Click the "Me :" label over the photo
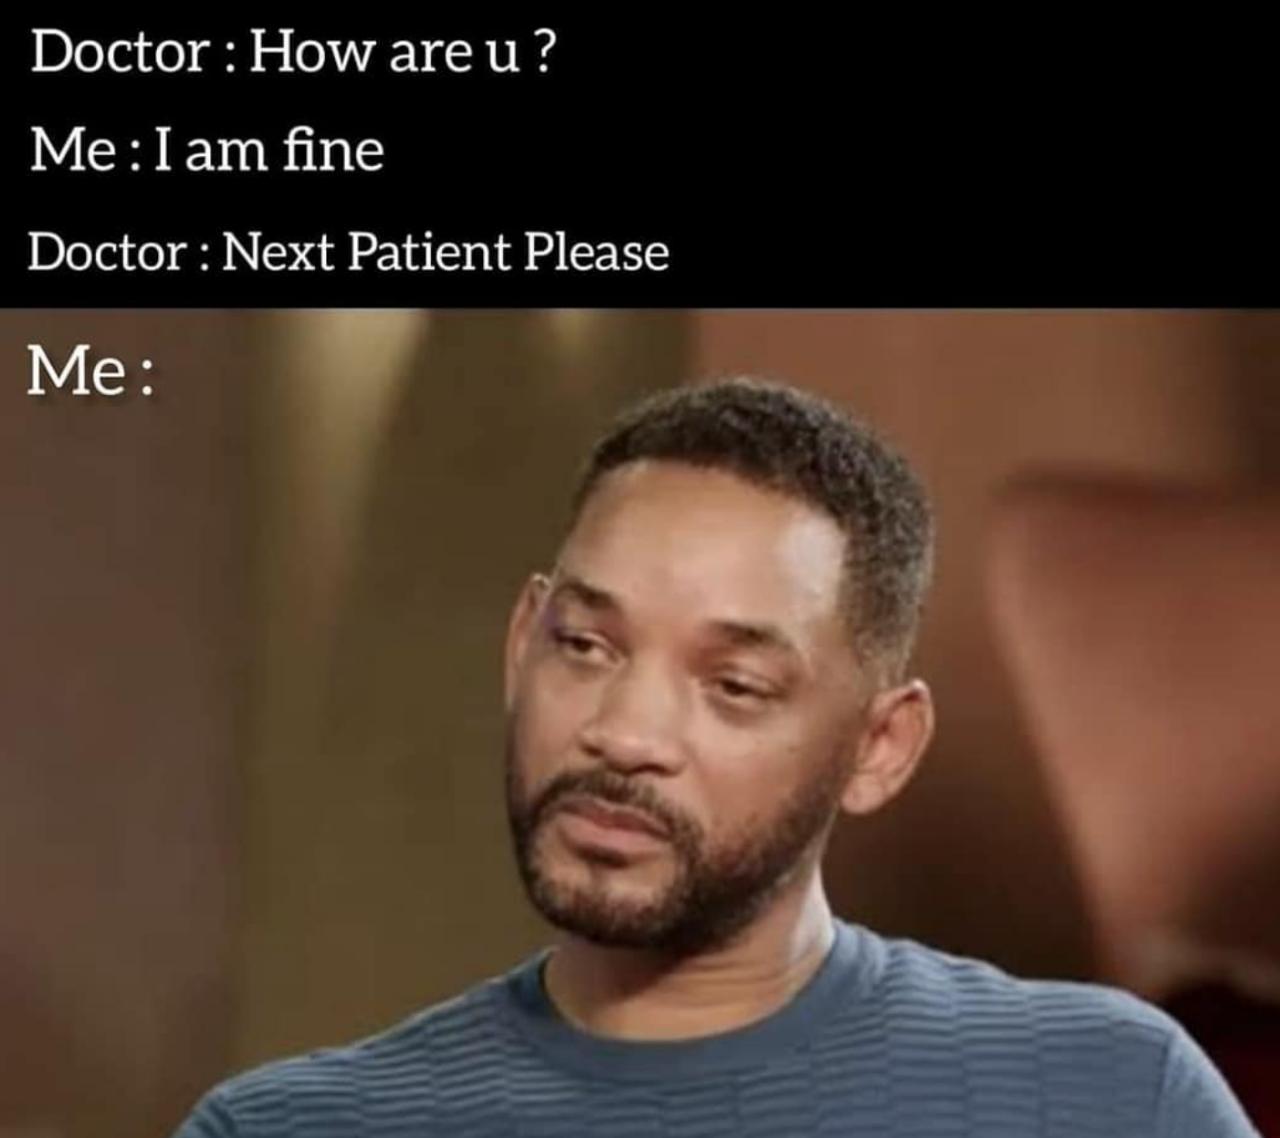 pyautogui.click(x=91, y=371)
